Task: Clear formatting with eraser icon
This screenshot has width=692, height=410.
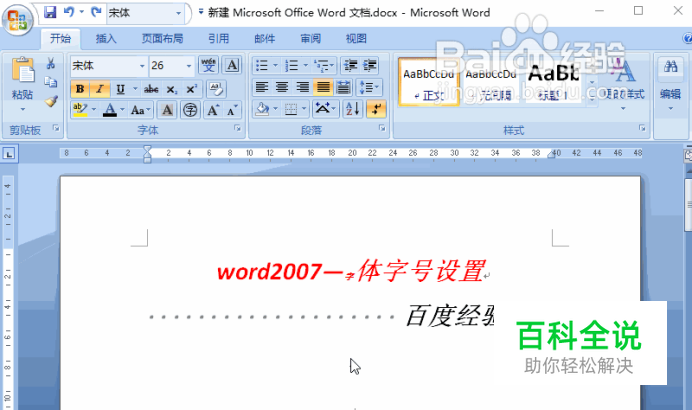Action: coord(216,89)
